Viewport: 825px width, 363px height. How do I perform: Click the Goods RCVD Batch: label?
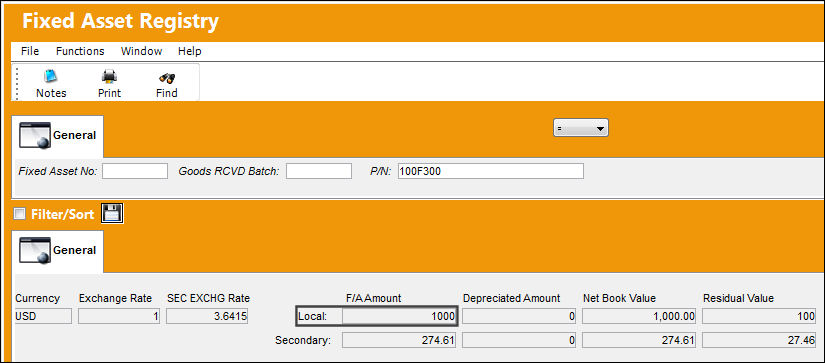pyautogui.click(x=229, y=171)
